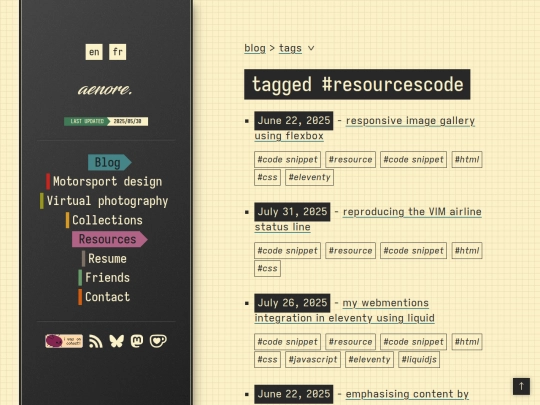The image size is (540, 405).
Task: Switch site language to English
Action: pos(94,52)
